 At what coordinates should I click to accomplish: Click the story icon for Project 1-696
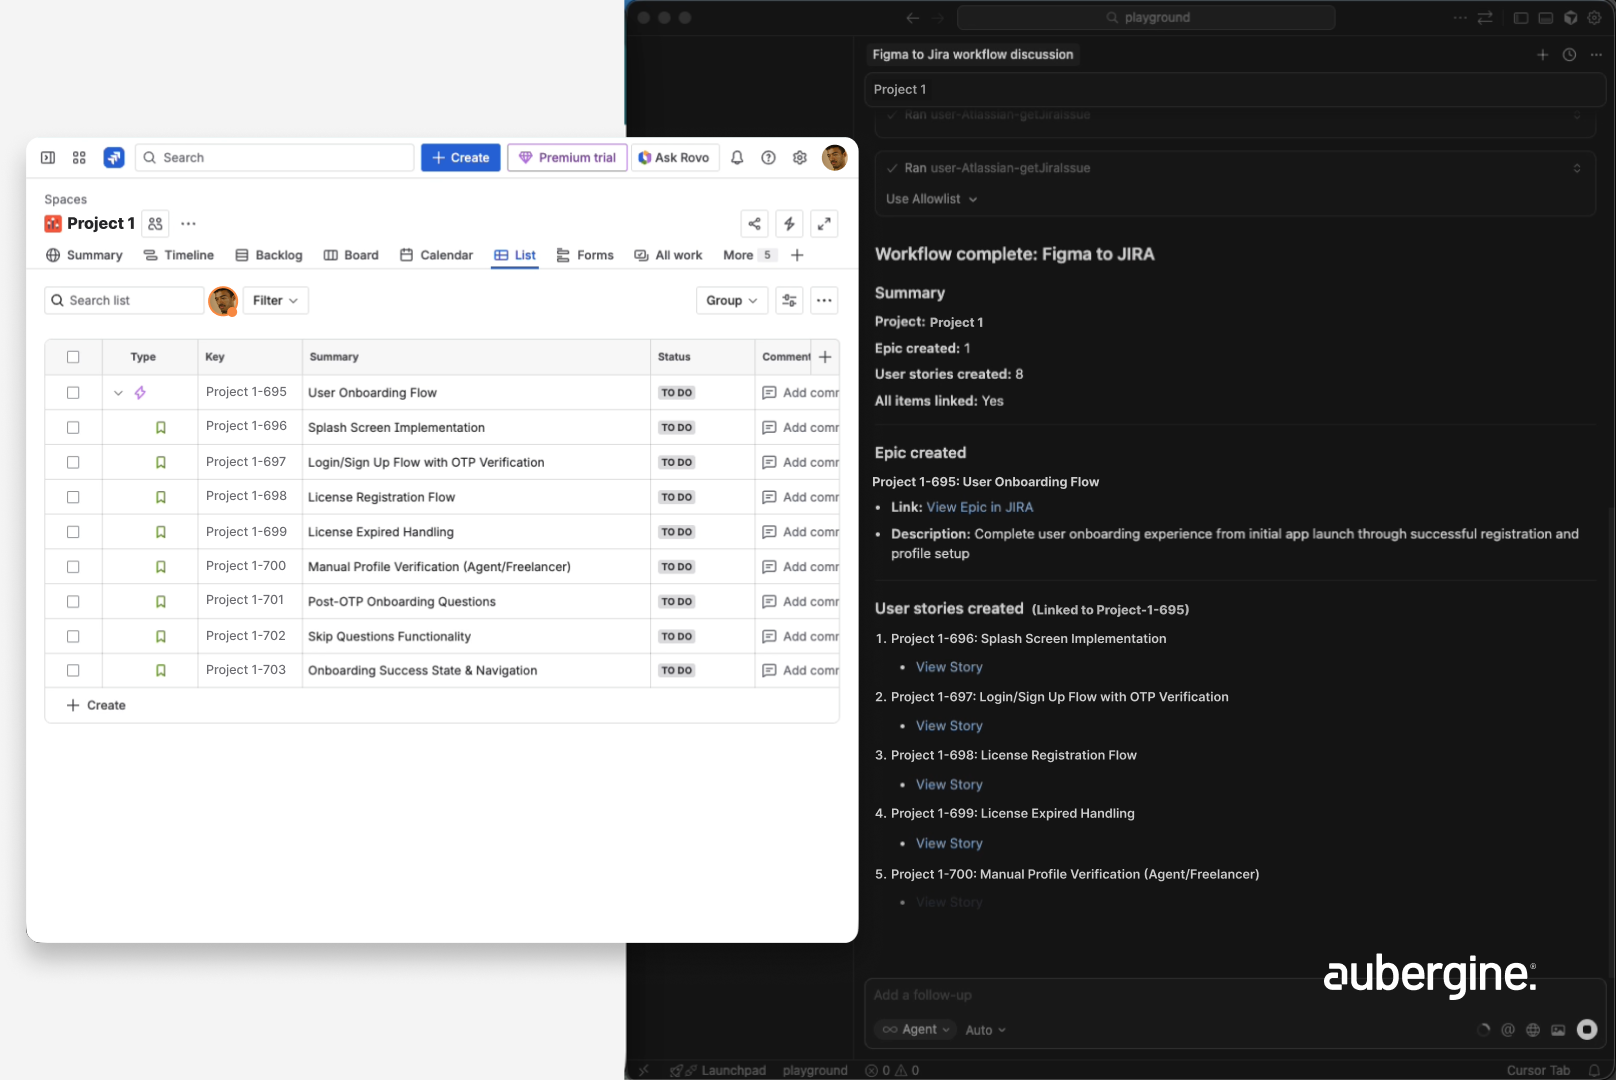pyautogui.click(x=161, y=428)
